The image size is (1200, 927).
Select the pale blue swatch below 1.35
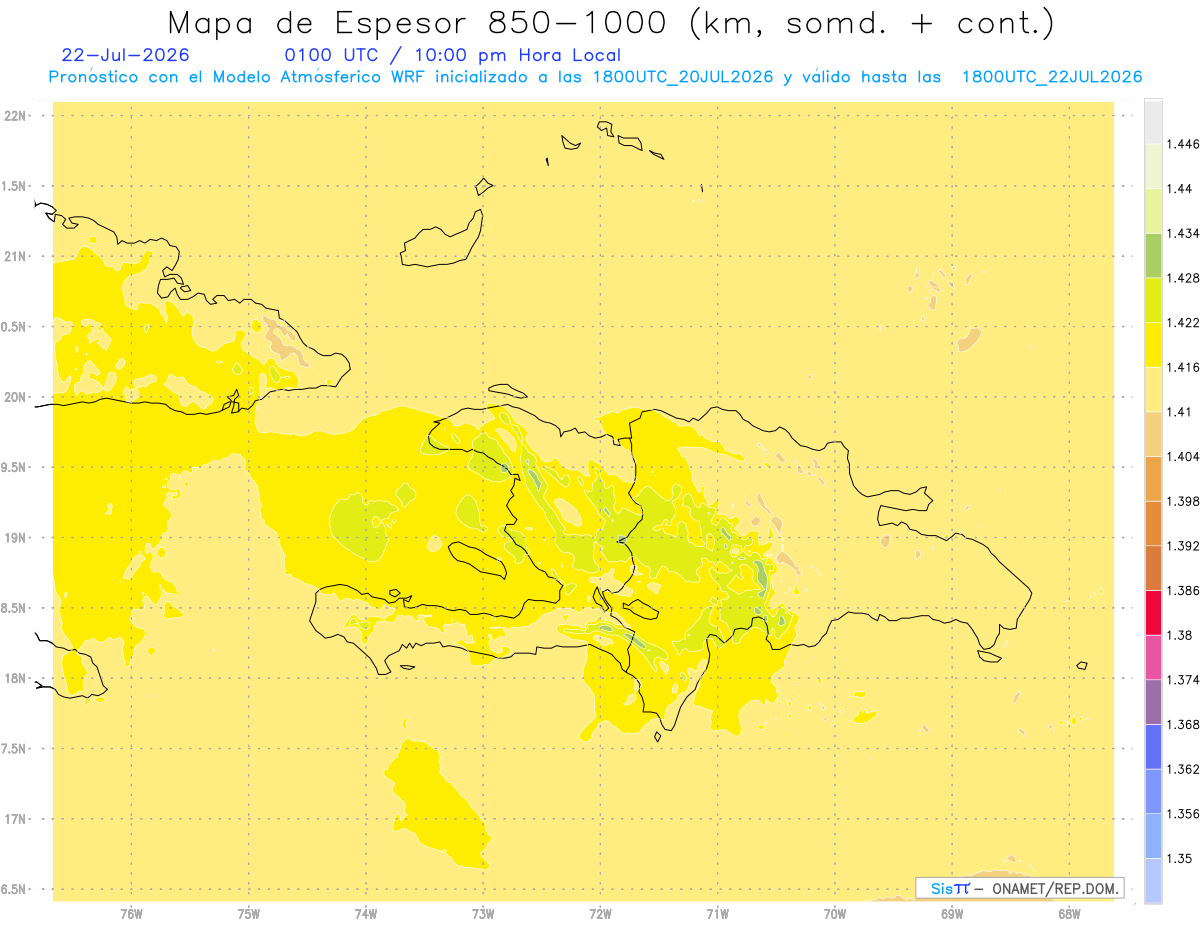1153,881
